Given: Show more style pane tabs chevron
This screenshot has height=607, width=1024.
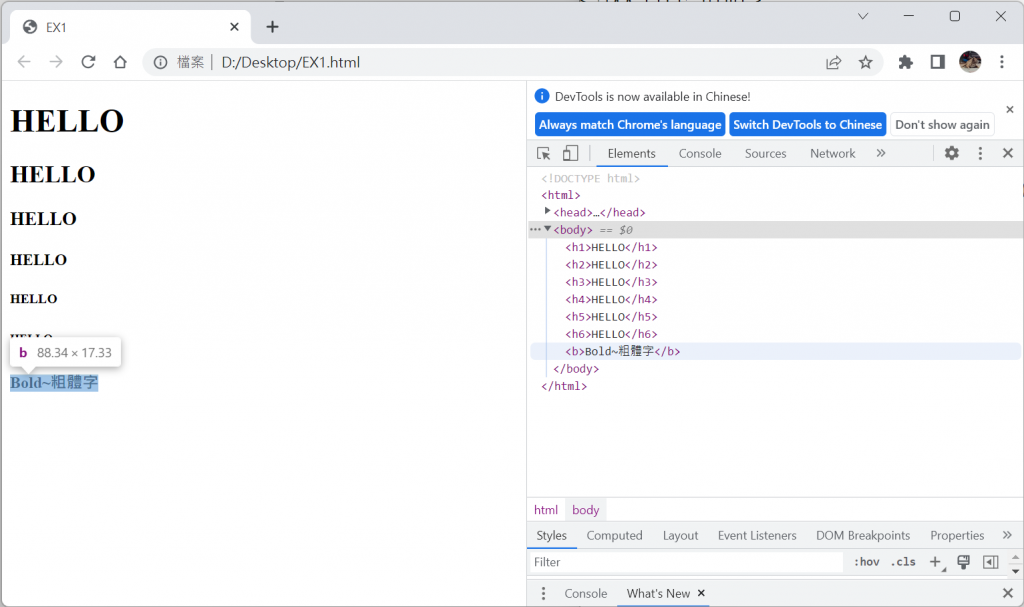Looking at the screenshot, I should pyautogui.click(x=1007, y=535).
